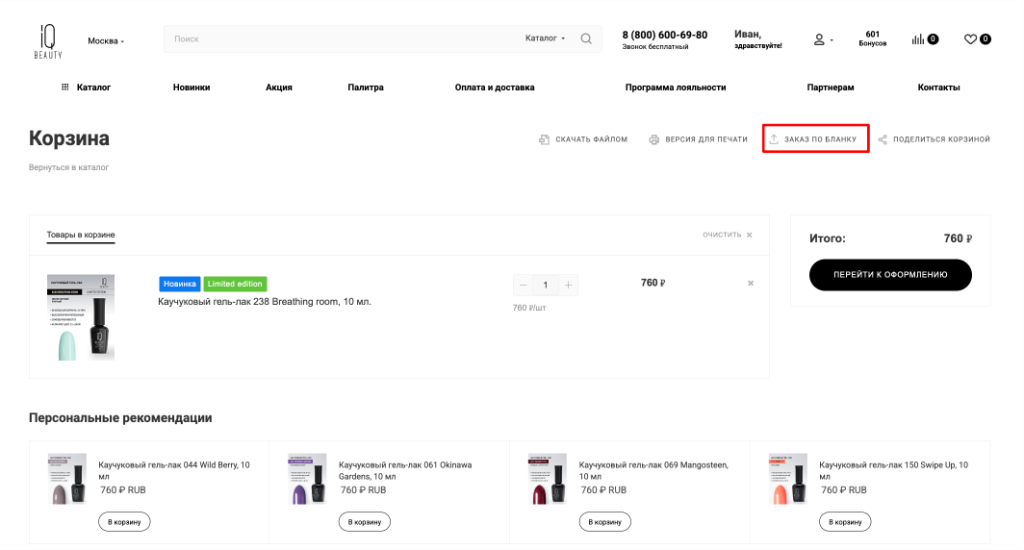This screenshot has width=1024, height=550.
Task: Click Поделиться корзиной share link
Action: pyautogui.click(x=934, y=139)
